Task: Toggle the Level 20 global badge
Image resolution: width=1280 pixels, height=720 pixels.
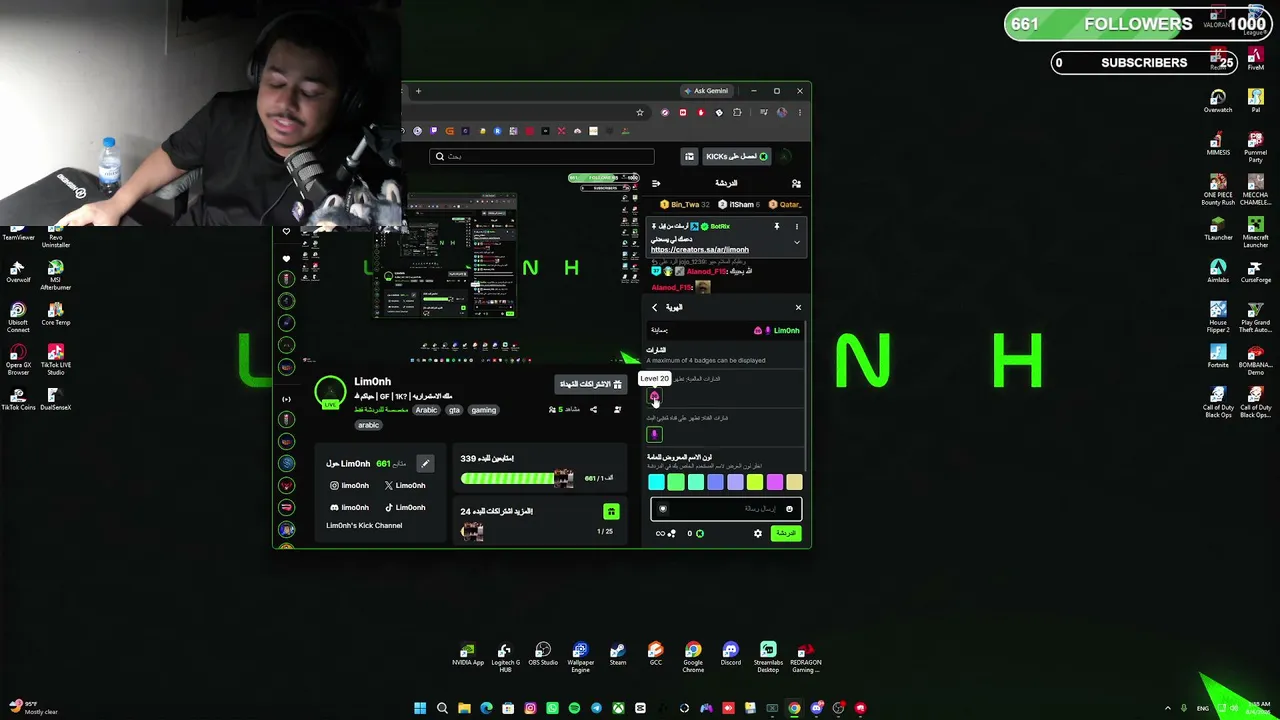Action: click(654, 396)
